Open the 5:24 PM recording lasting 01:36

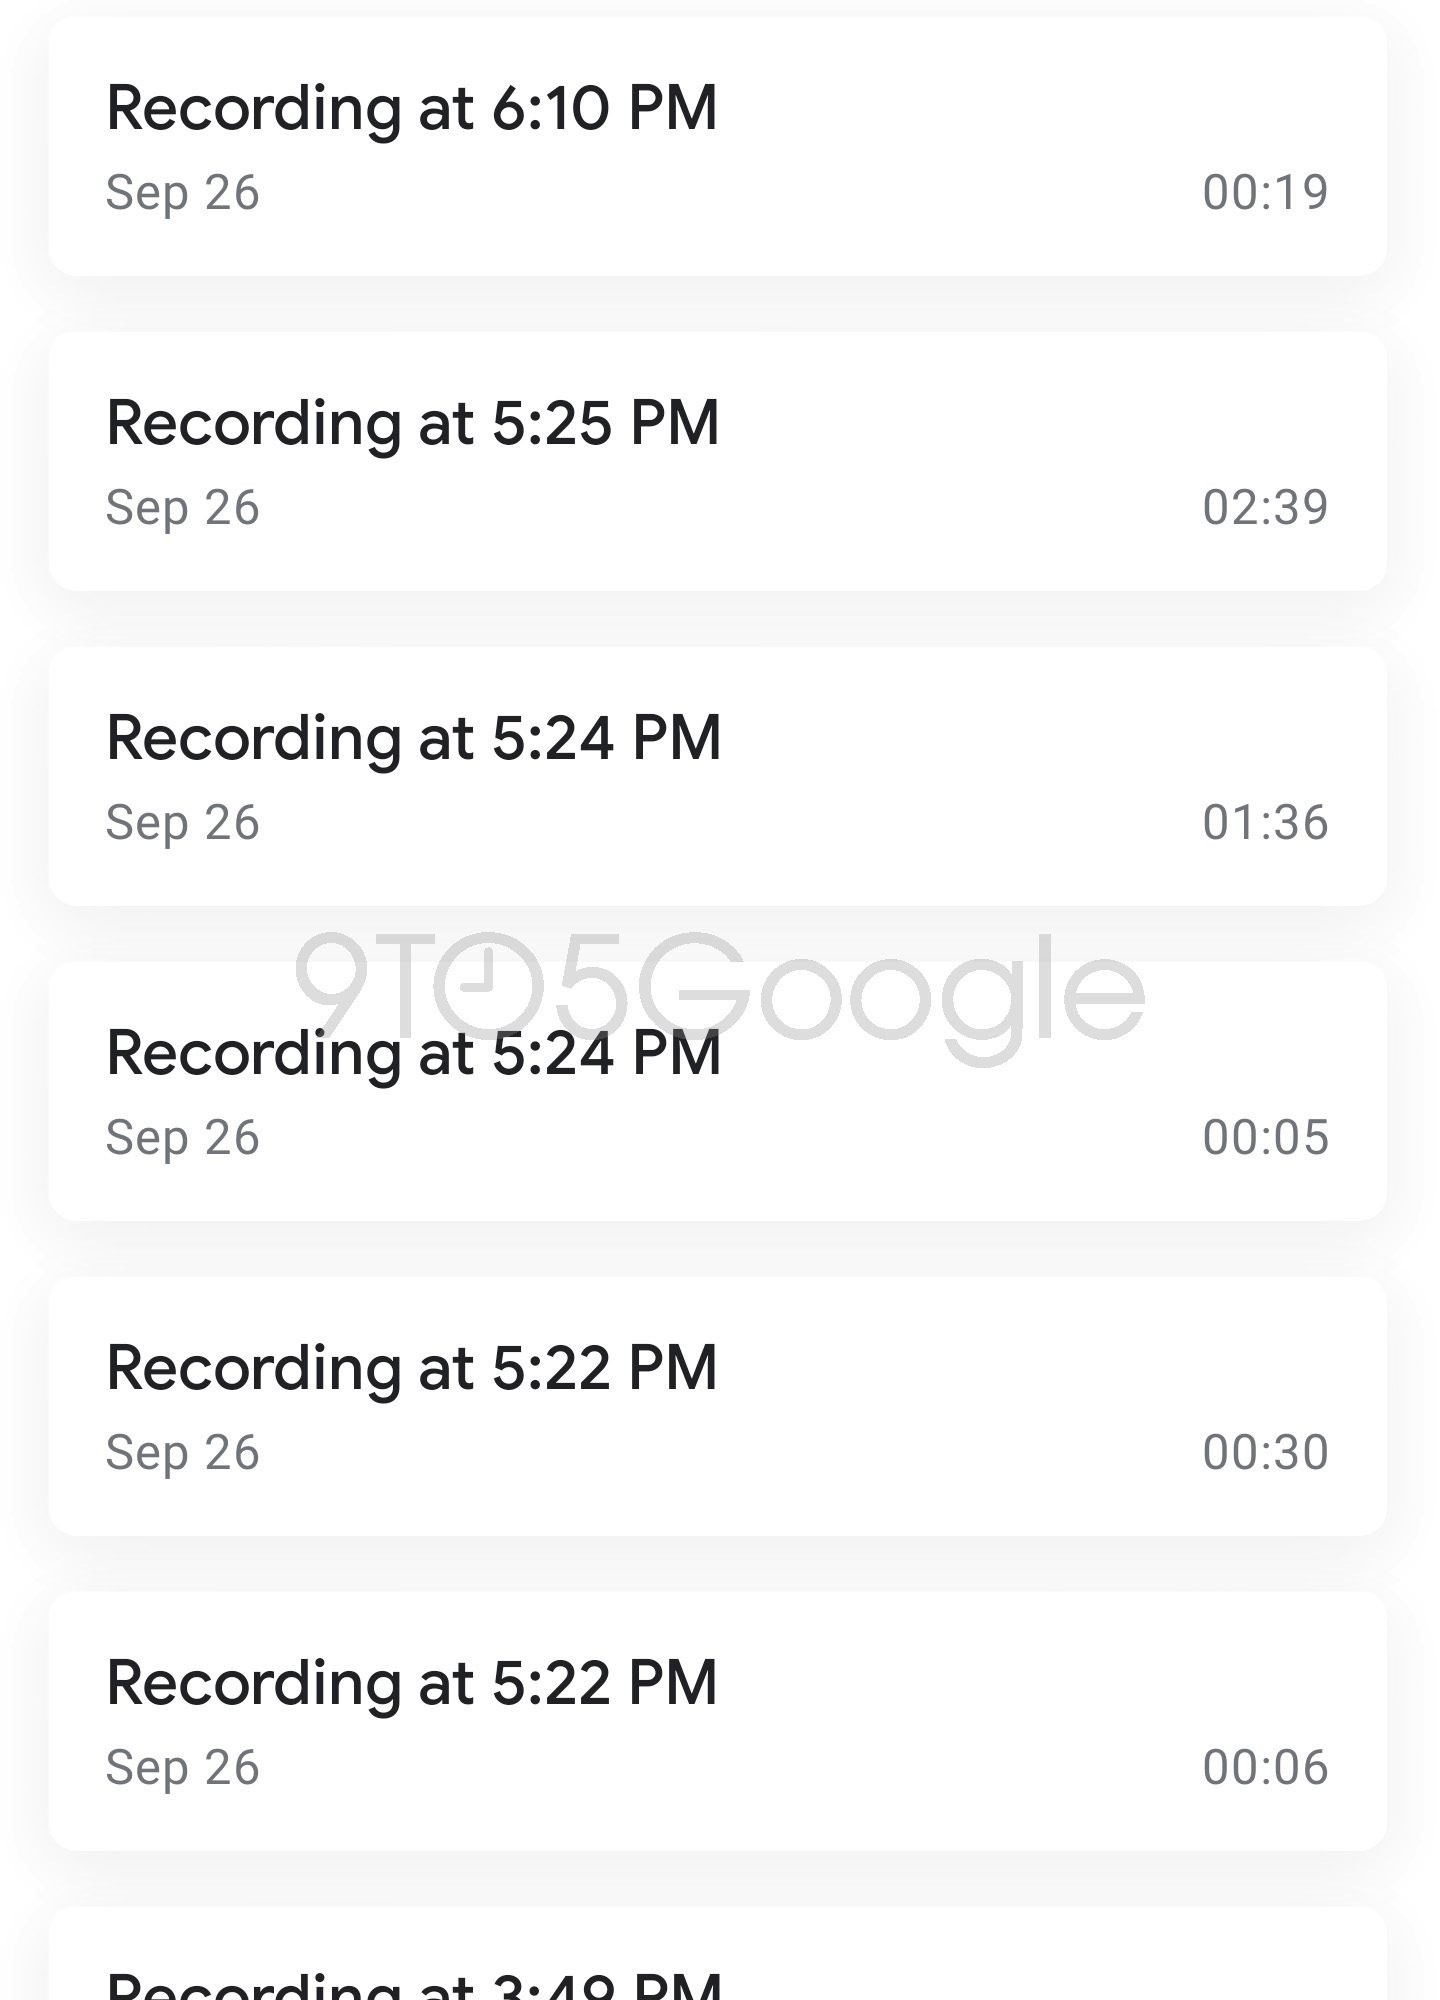coord(414,738)
